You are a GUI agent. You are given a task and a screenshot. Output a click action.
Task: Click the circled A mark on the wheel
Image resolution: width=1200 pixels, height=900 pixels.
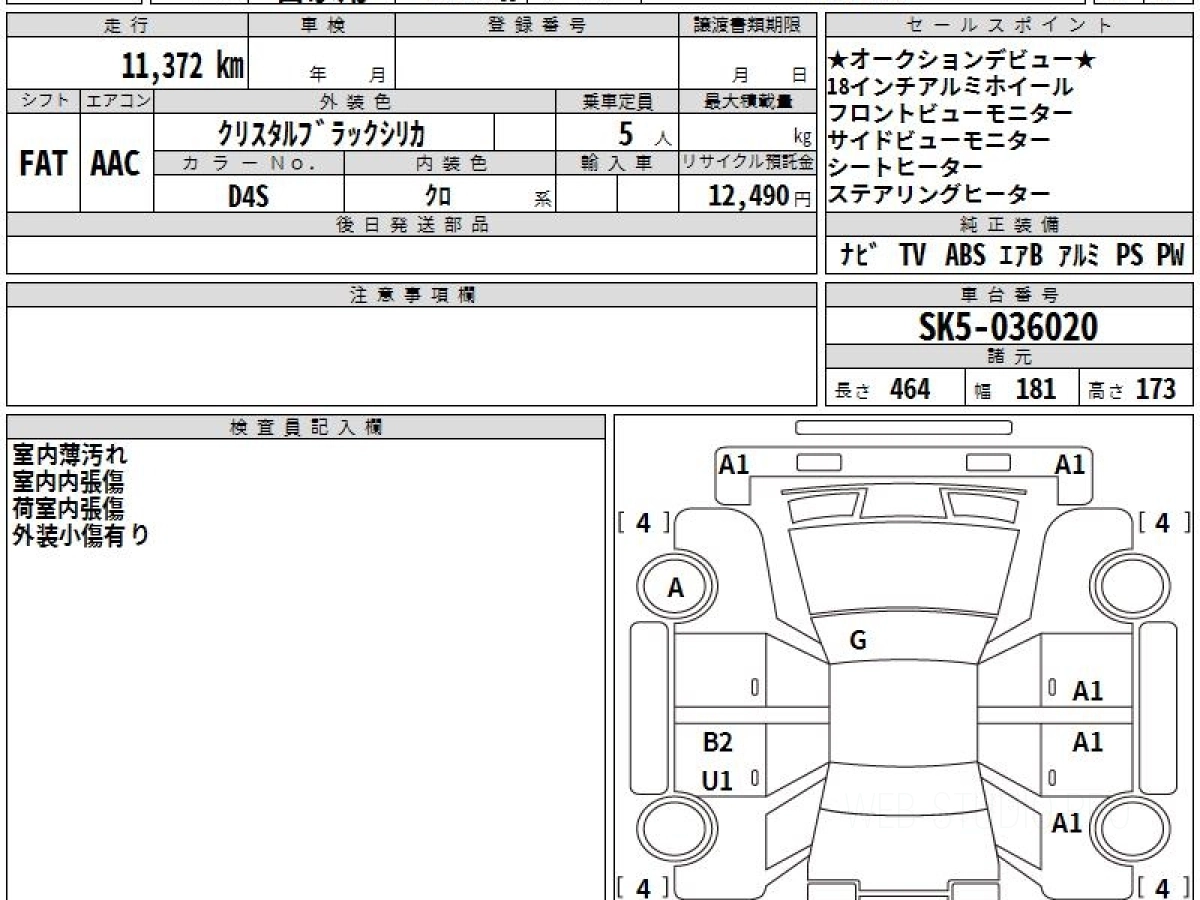tap(676, 589)
